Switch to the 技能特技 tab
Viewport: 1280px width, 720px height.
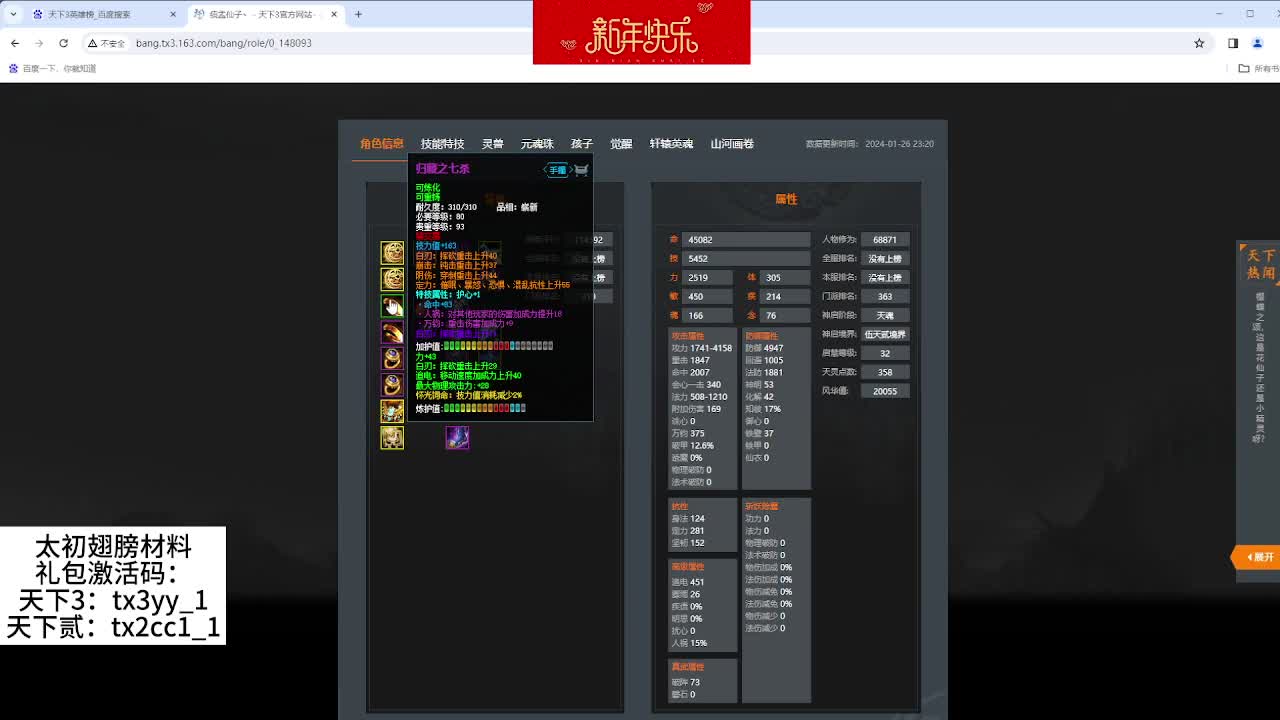442,144
